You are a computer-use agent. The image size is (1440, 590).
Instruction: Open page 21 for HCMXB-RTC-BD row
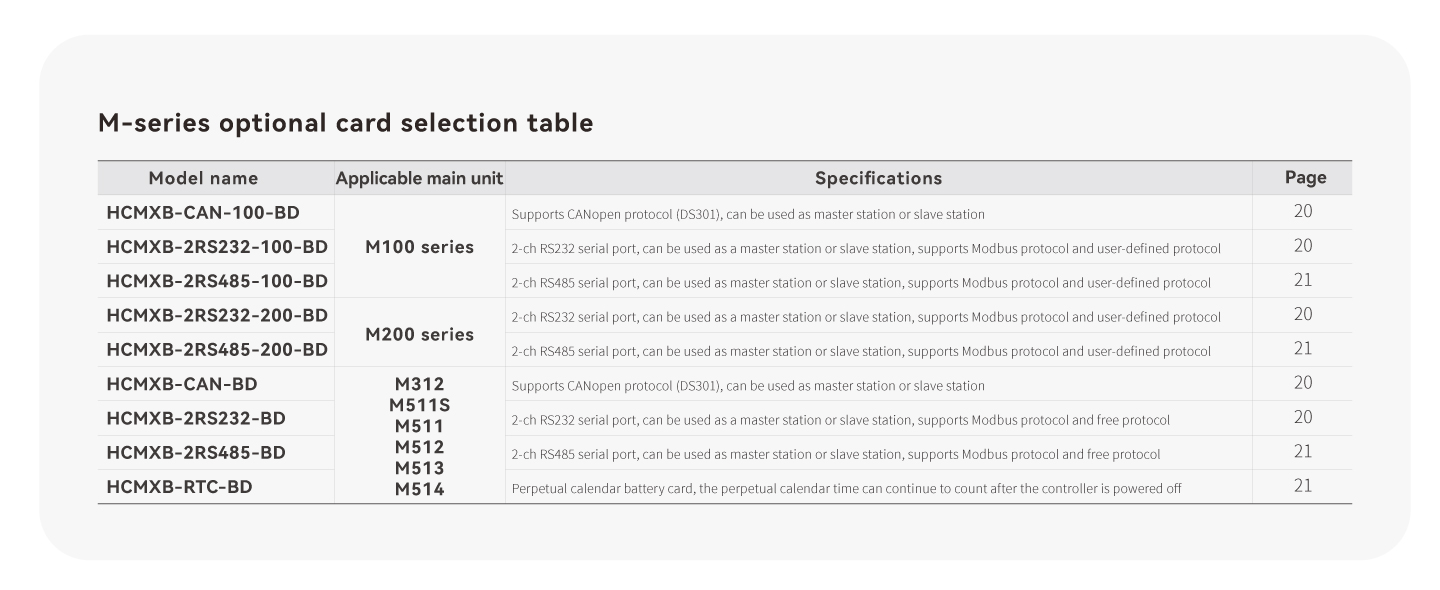tap(1302, 486)
